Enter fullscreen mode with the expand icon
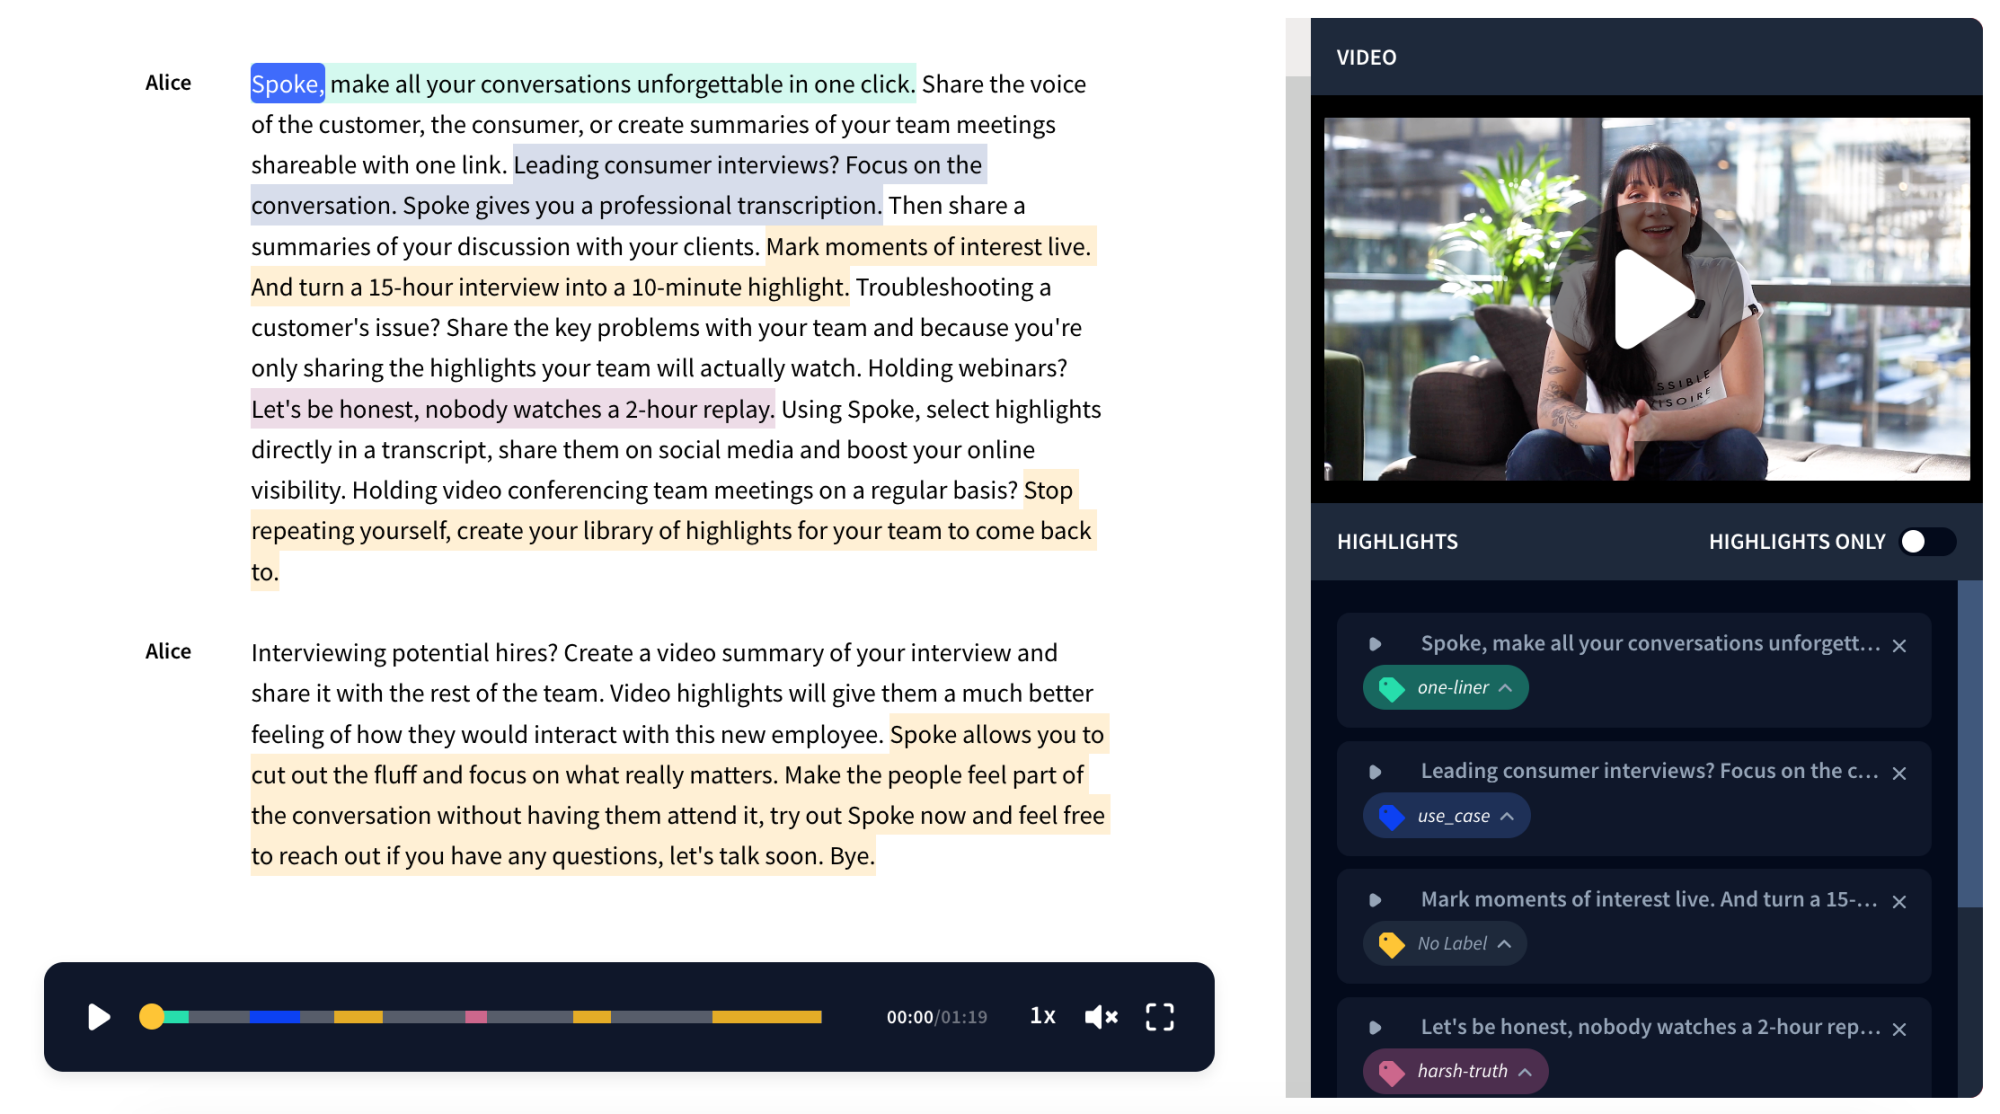 click(1159, 1017)
